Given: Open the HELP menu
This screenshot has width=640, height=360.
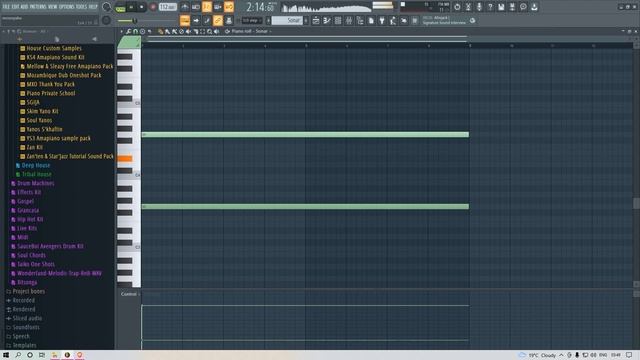Looking at the screenshot, I should 93,7.
